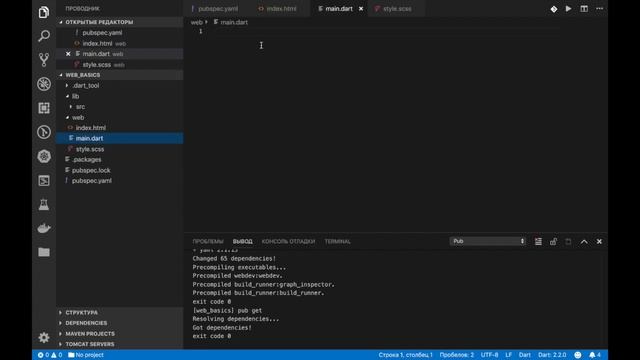The width and height of the screenshot is (640, 360).
Task: Open the КОНСОЛЬ ОТЛАДКИ panel tab
Action: (288, 242)
